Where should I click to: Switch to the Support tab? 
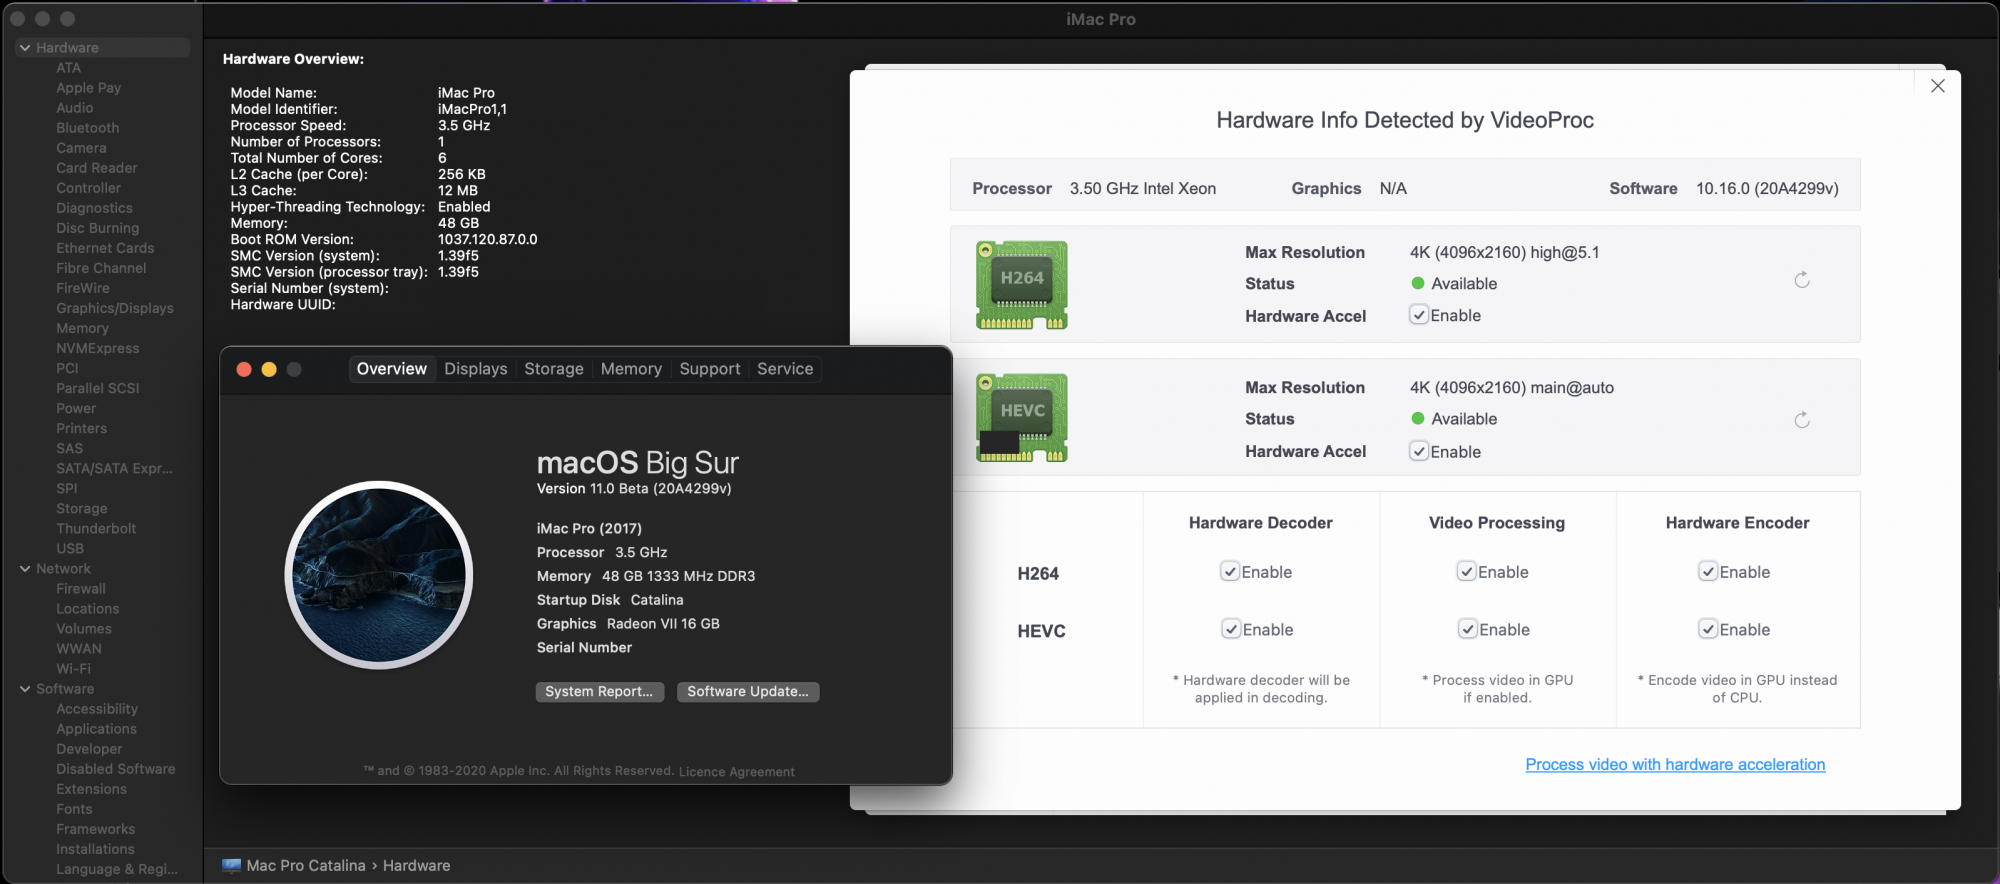click(x=710, y=369)
